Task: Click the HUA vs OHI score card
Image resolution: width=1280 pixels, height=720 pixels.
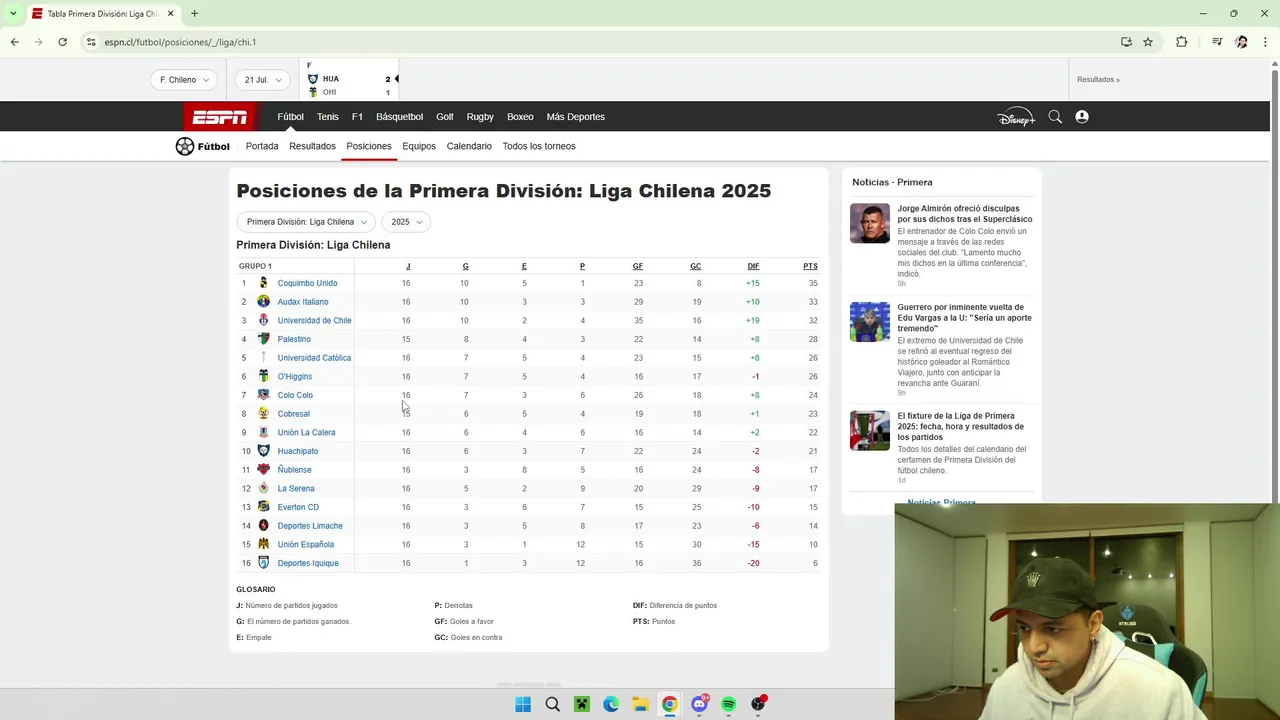Action: [x=350, y=80]
